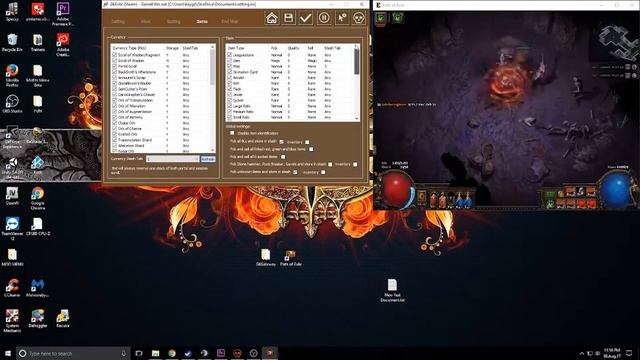Toggle Pick and sell 6 socket items
Screen dimensions: 640x360
(x=283, y=157)
